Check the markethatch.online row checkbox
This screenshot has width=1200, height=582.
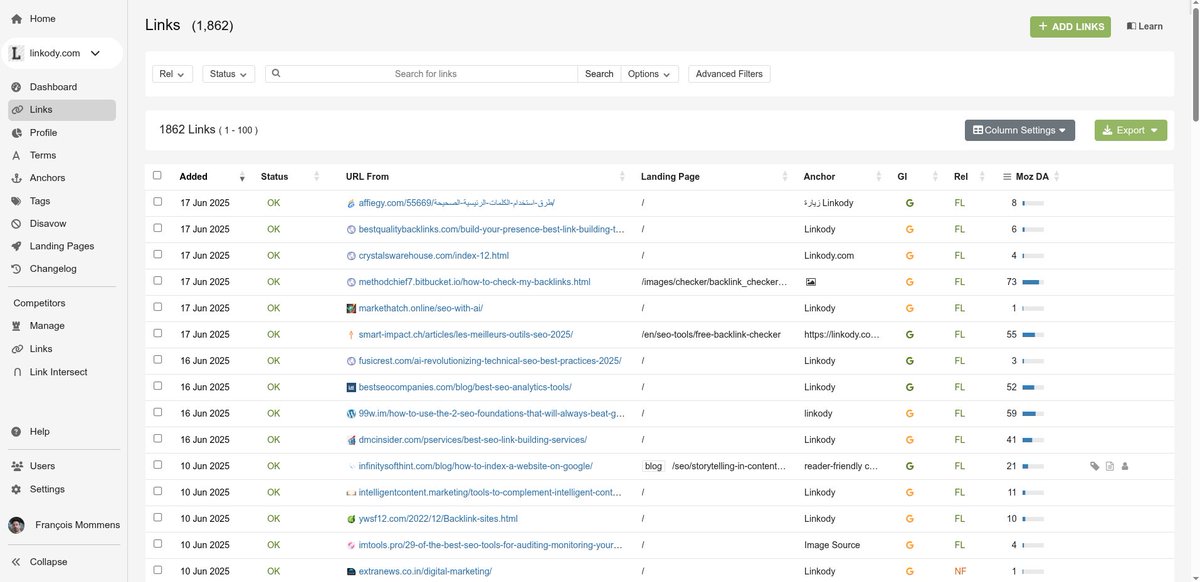(157, 307)
